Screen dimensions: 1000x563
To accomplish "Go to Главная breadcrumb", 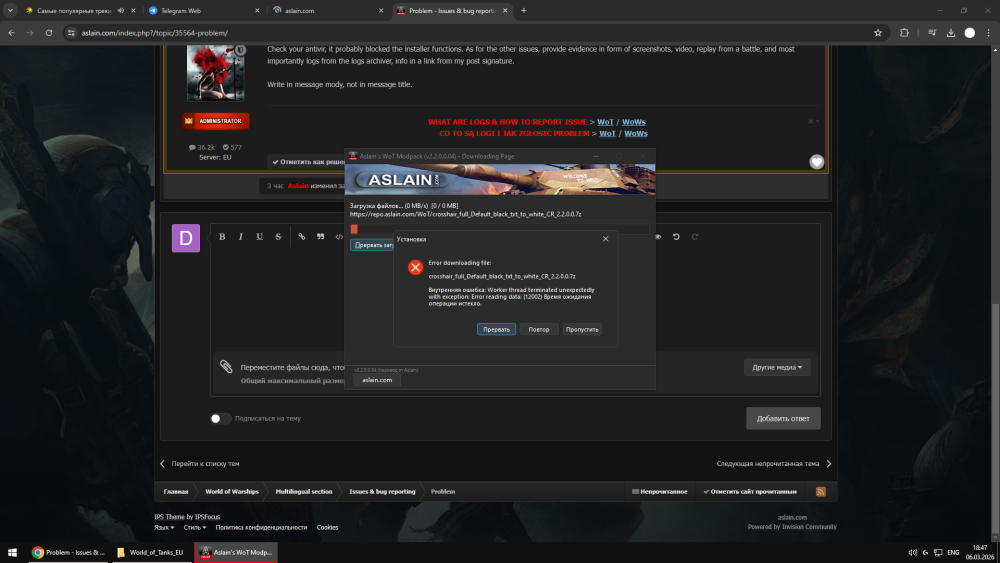I will [175, 492].
